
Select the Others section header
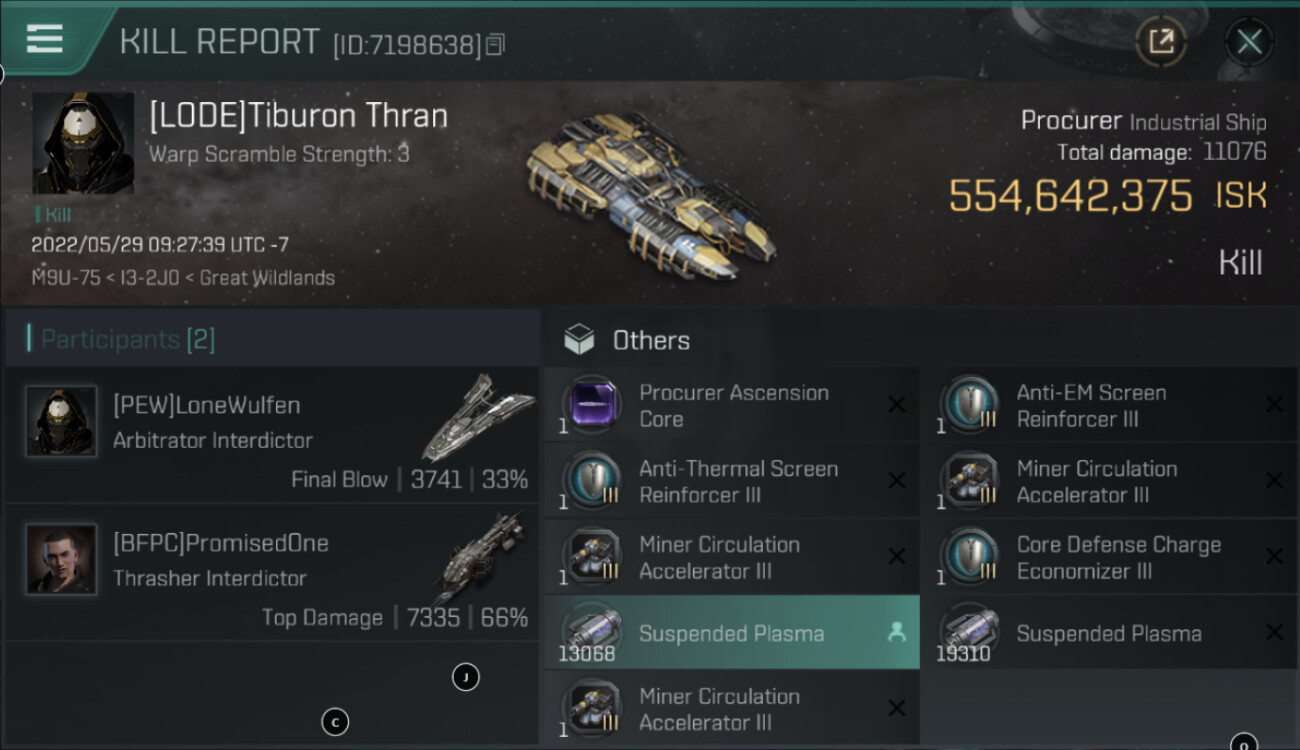(650, 340)
